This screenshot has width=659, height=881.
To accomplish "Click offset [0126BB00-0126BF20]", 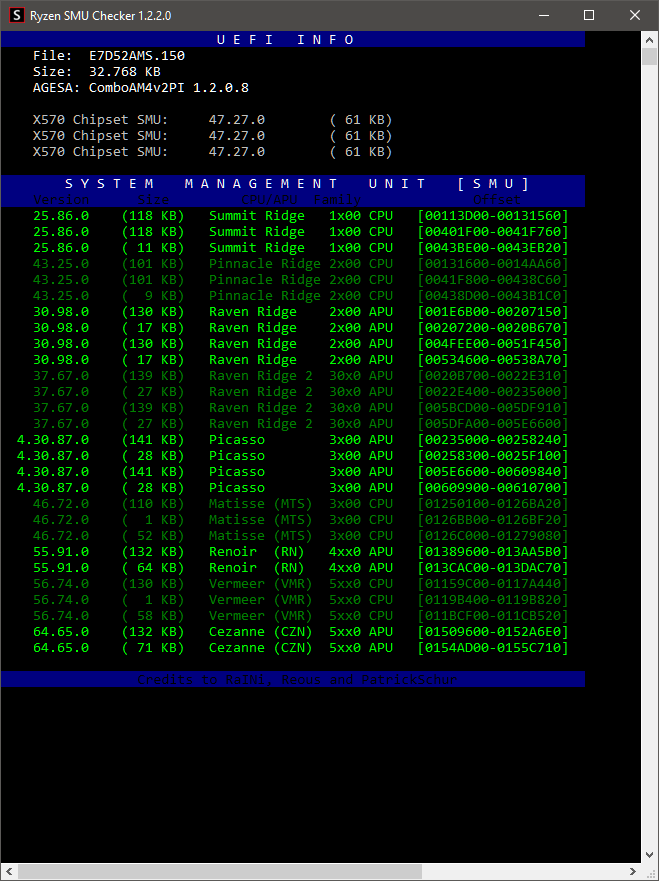I will point(493,520).
